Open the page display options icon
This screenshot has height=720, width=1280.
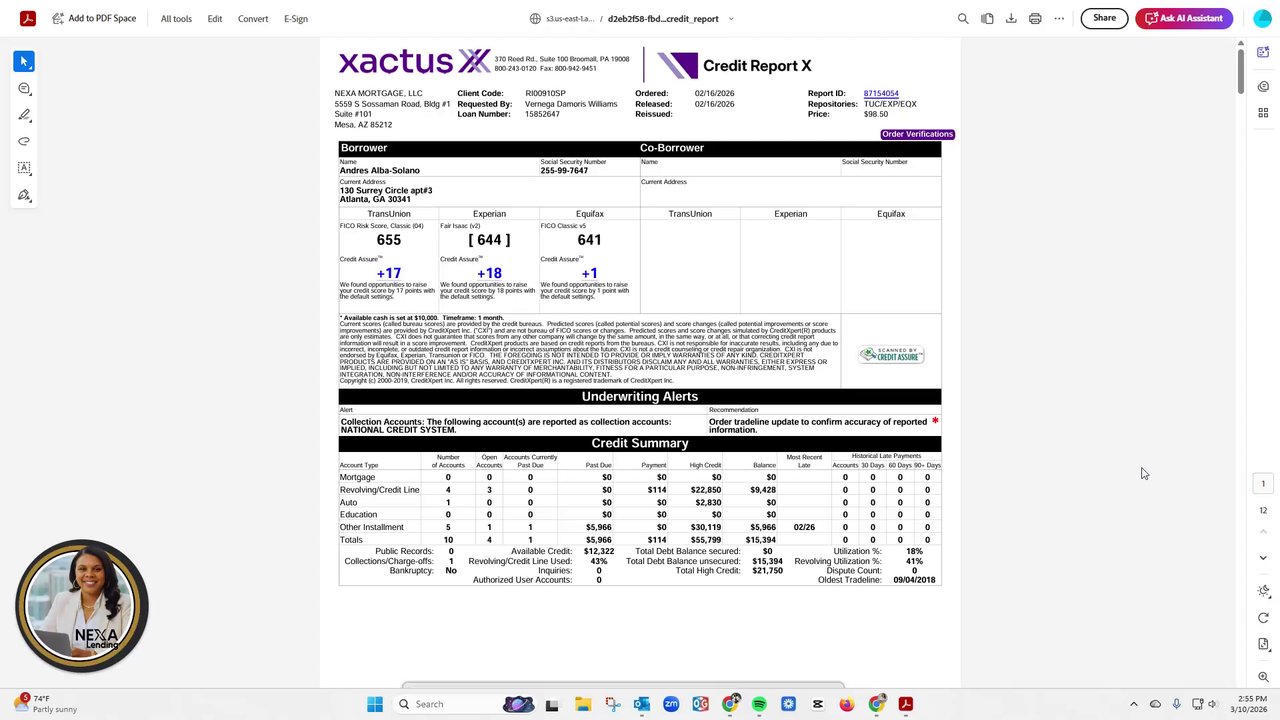[x=1263, y=644]
